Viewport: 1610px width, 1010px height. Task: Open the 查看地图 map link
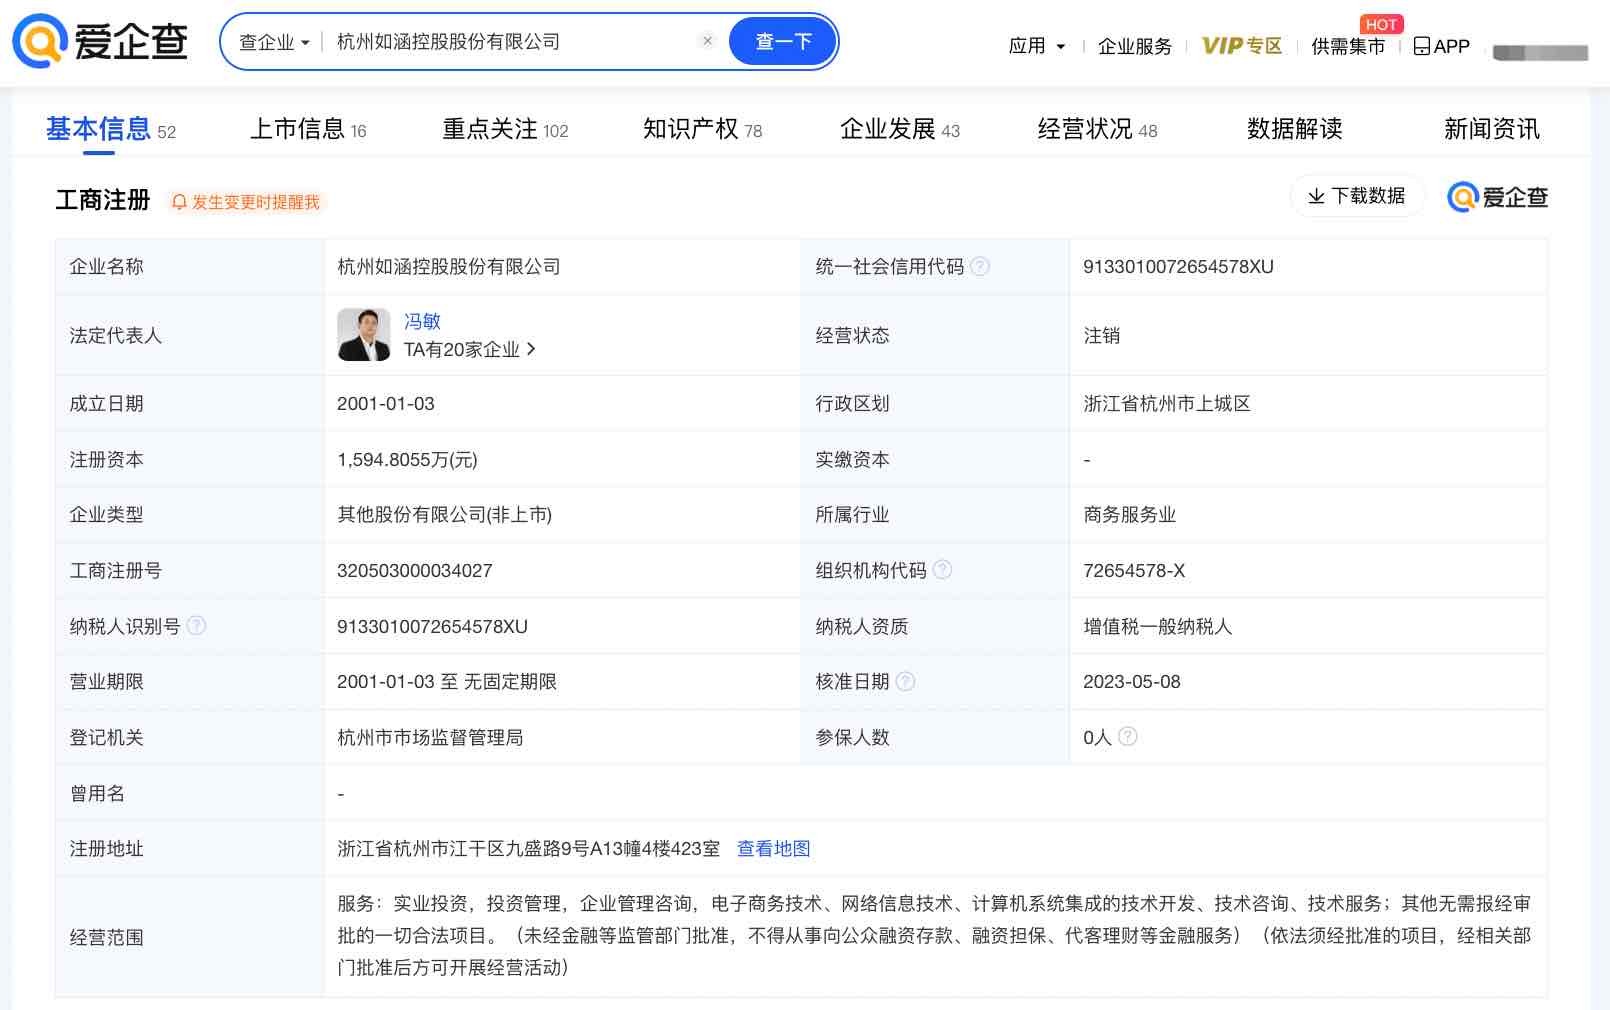773,849
